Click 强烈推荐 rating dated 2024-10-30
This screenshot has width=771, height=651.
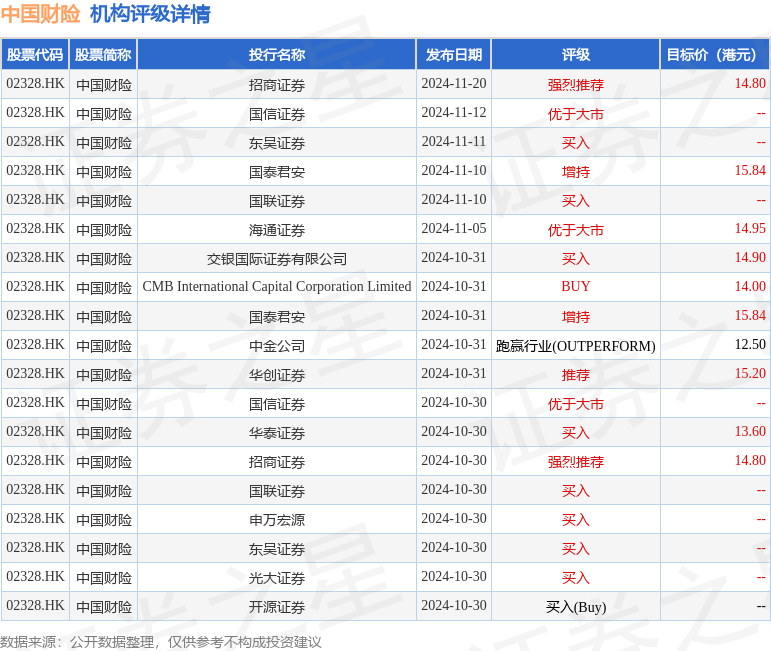[x=576, y=462]
